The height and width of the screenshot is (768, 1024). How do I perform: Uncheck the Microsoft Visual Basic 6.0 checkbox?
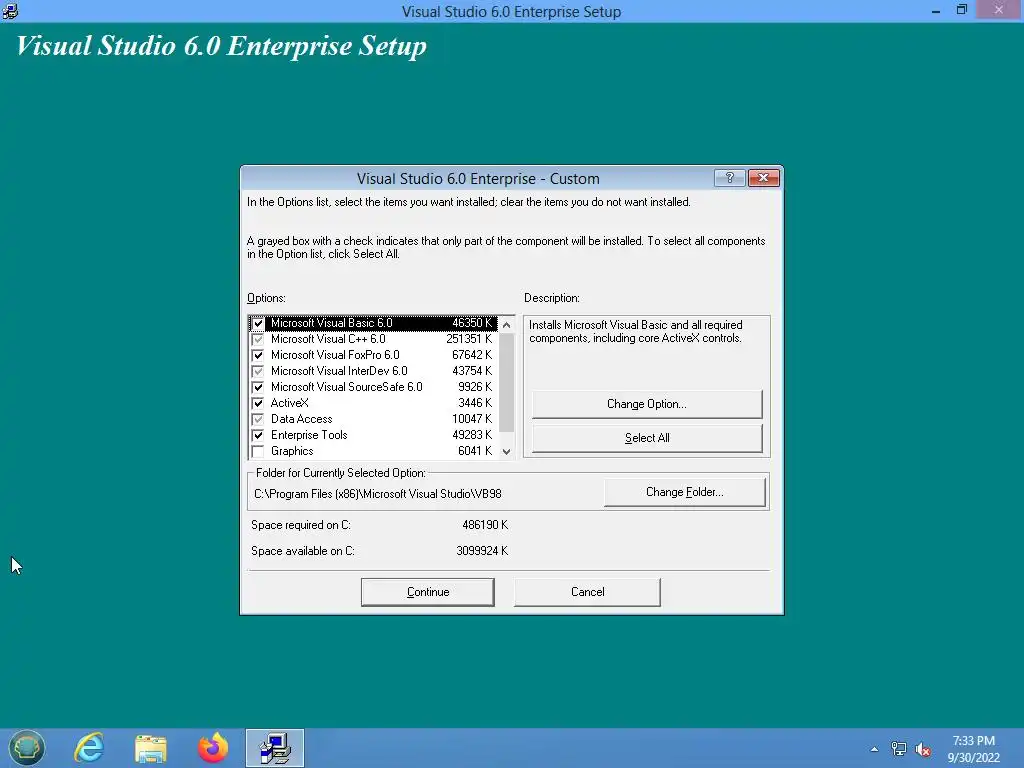[x=258, y=323]
